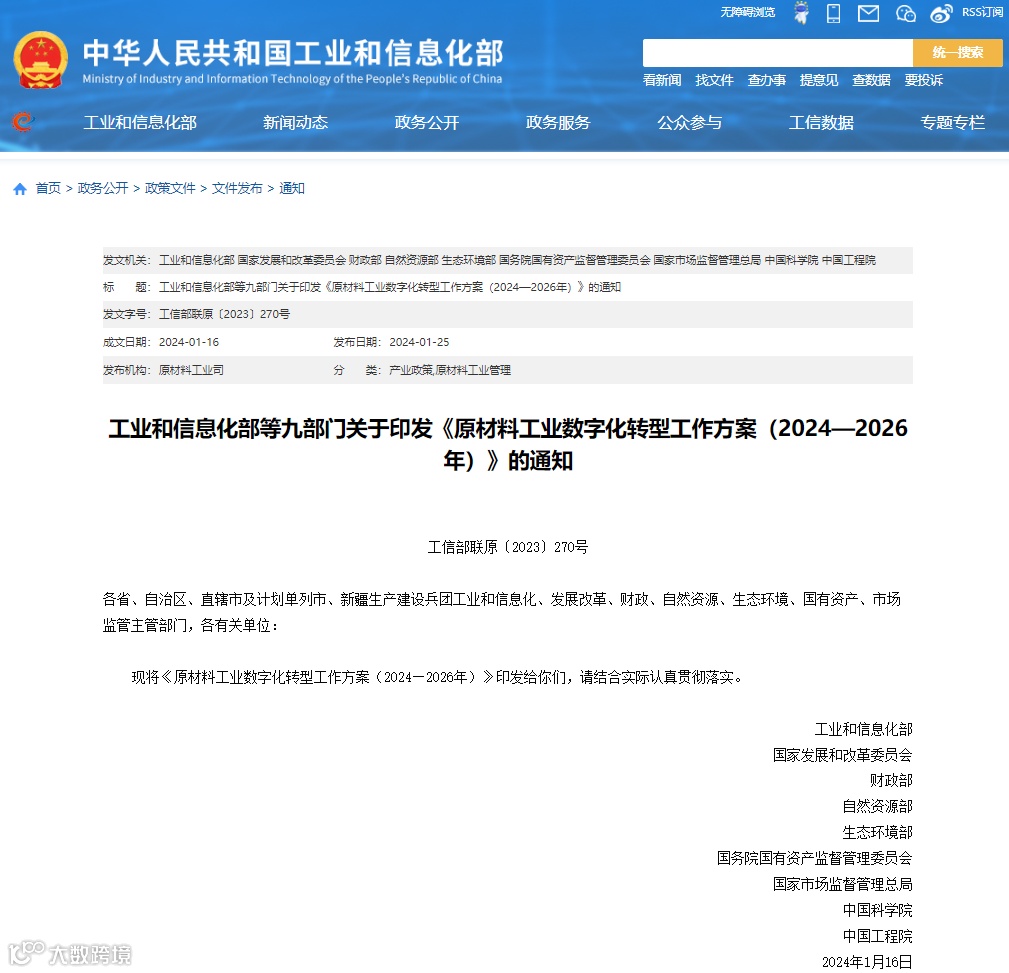The height and width of the screenshot is (973, 1009).
Task: Select 查数据 quick link
Action: point(871,80)
